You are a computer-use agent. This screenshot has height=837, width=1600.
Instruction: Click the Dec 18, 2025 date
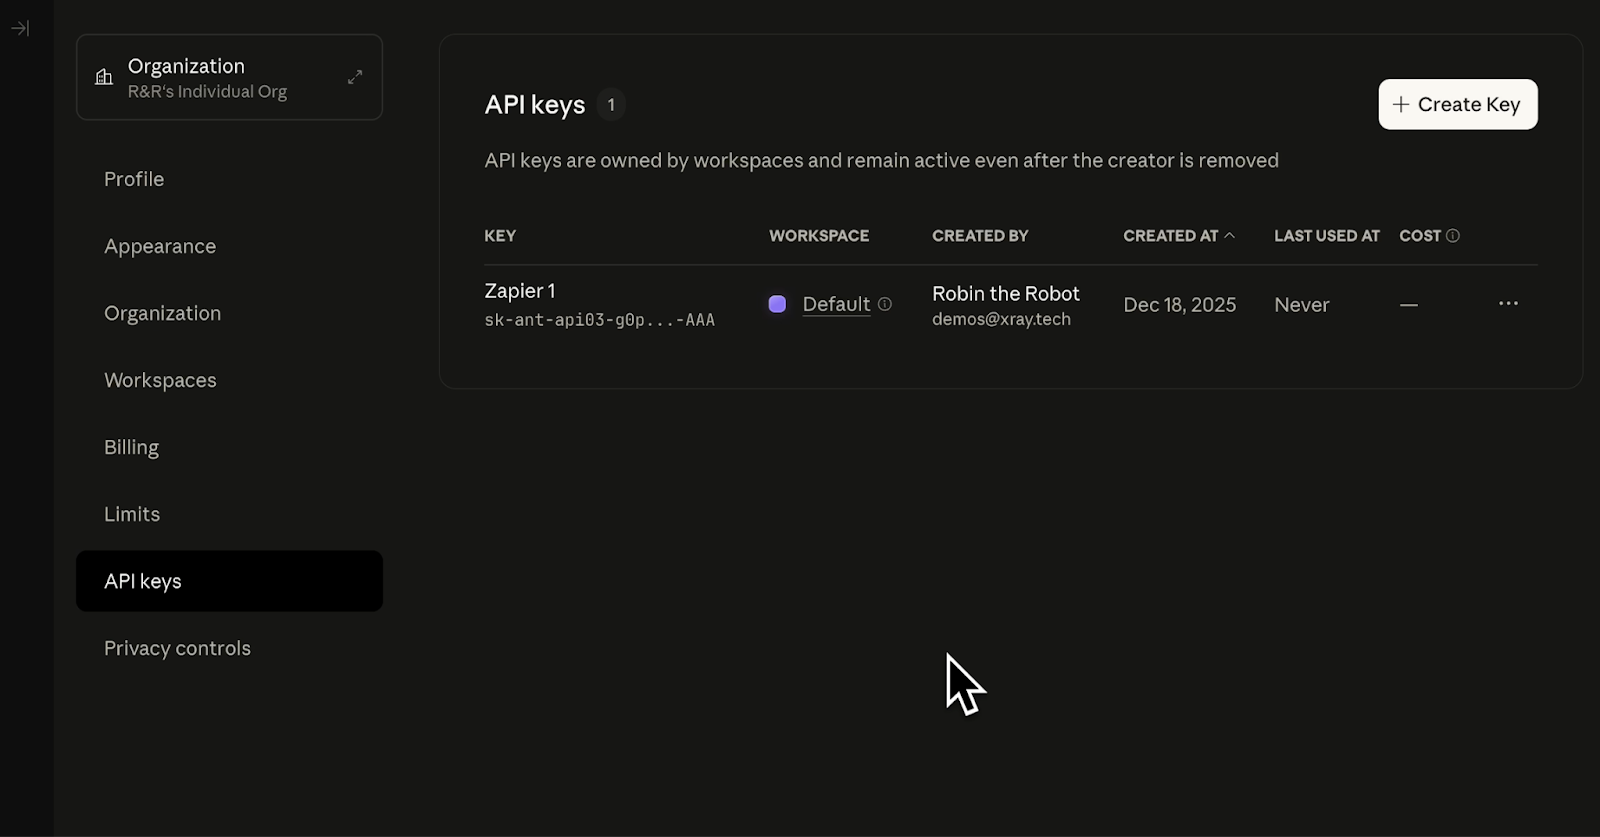1180,305
